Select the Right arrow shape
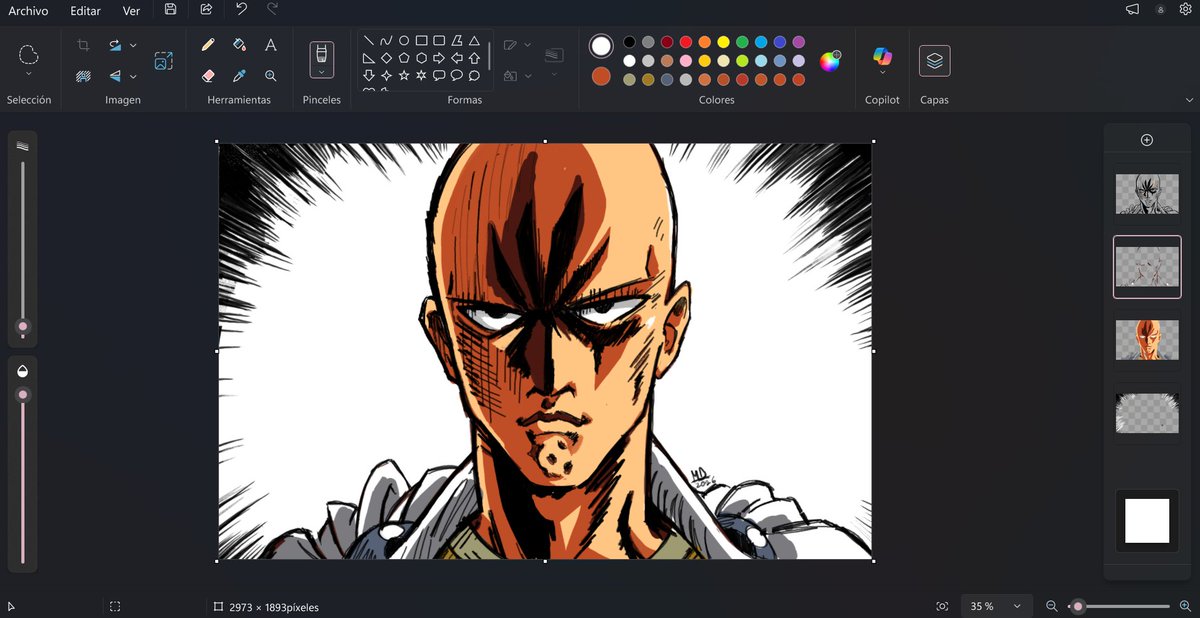Image resolution: width=1200 pixels, height=618 pixels. 439,58
